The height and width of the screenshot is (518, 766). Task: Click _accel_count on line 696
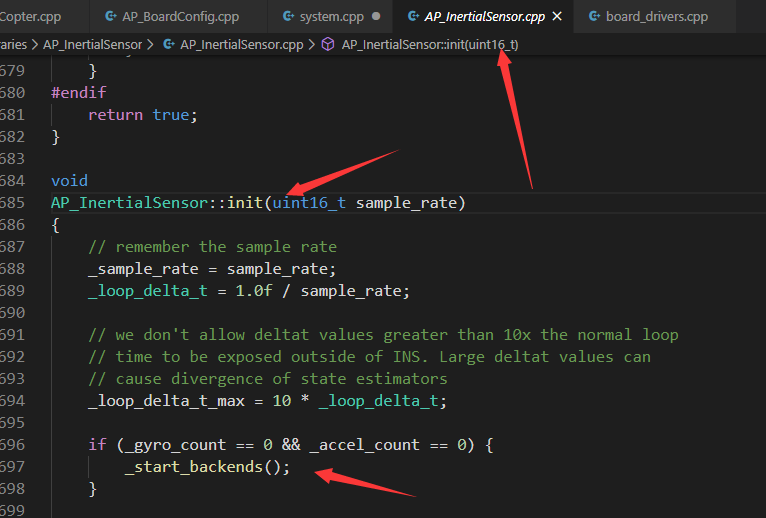click(x=364, y=444)
